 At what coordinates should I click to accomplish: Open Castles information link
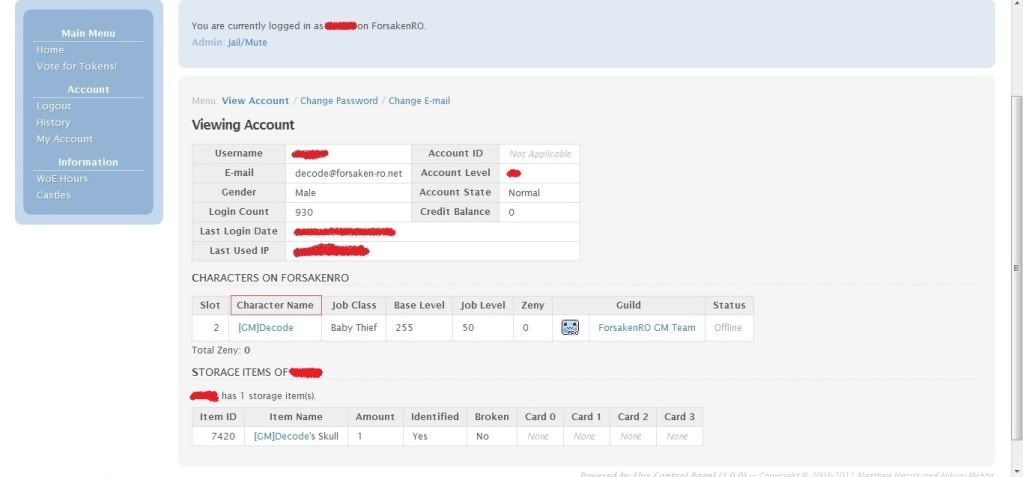pyautogui.click(x=53, y=194)
